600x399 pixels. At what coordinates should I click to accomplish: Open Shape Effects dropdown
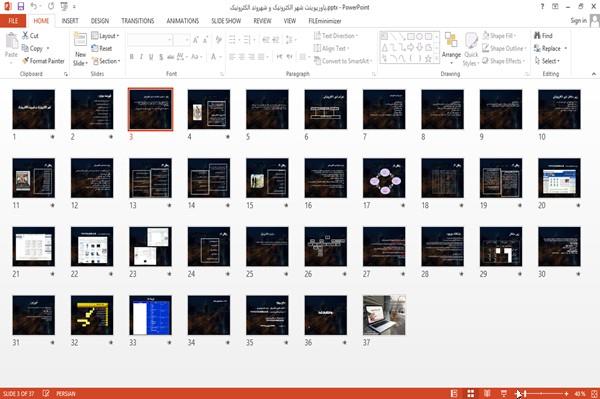click(504, 61)
